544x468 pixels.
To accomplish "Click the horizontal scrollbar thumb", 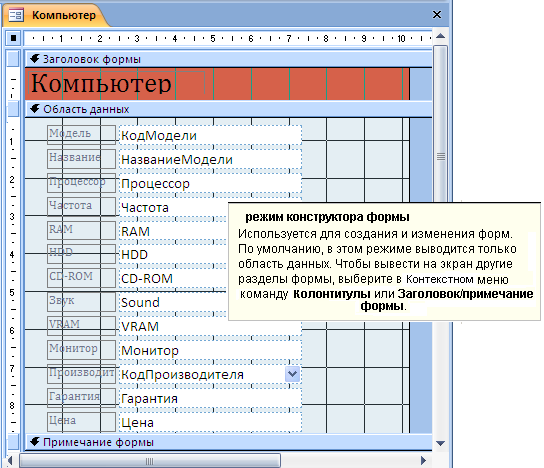I will (150, 461).
